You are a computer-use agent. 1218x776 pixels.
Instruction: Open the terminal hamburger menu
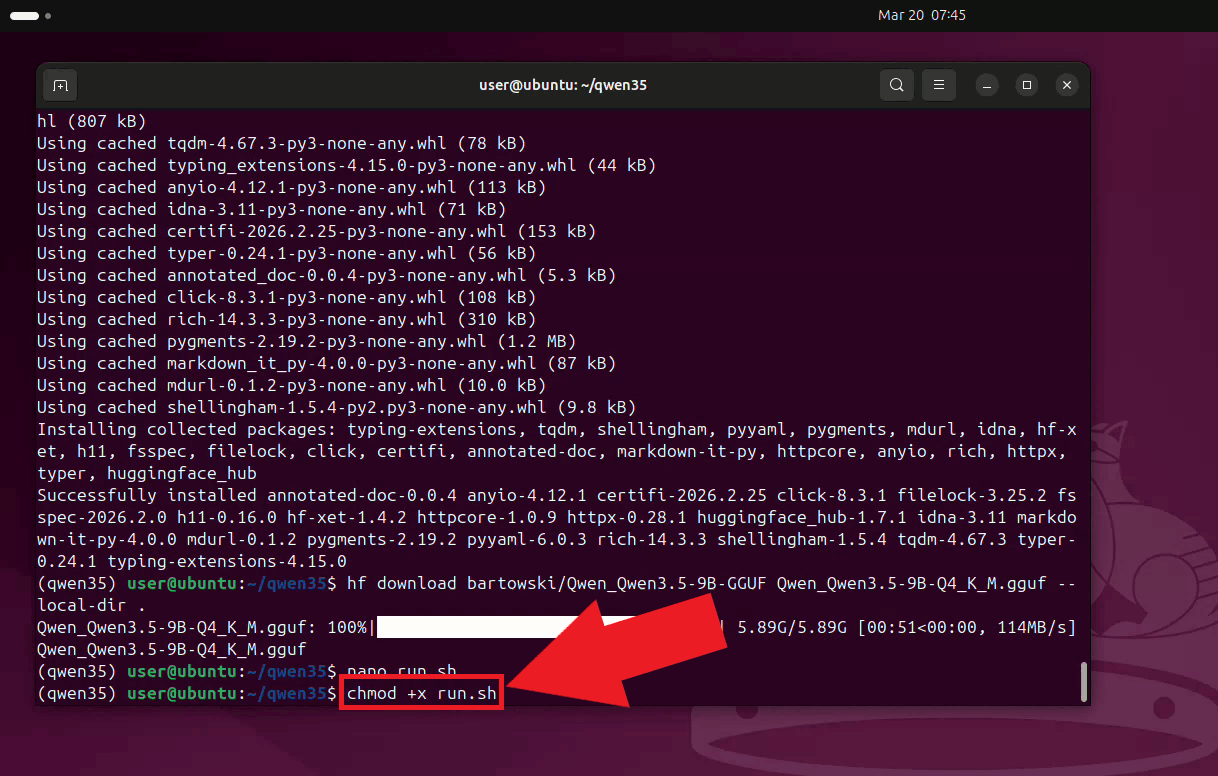(x=938, y=85)
